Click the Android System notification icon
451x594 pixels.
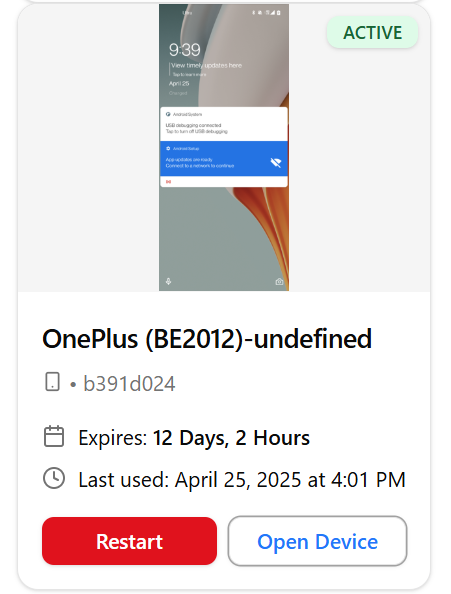168,114
